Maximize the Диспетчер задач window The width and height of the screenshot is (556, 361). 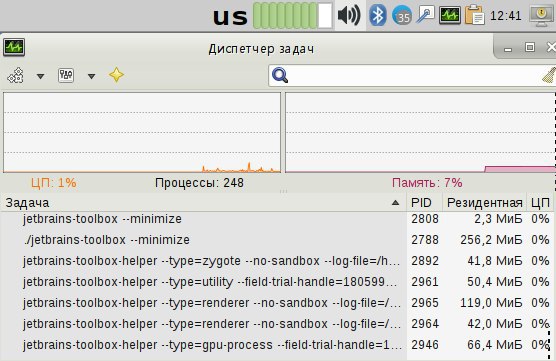530,47
